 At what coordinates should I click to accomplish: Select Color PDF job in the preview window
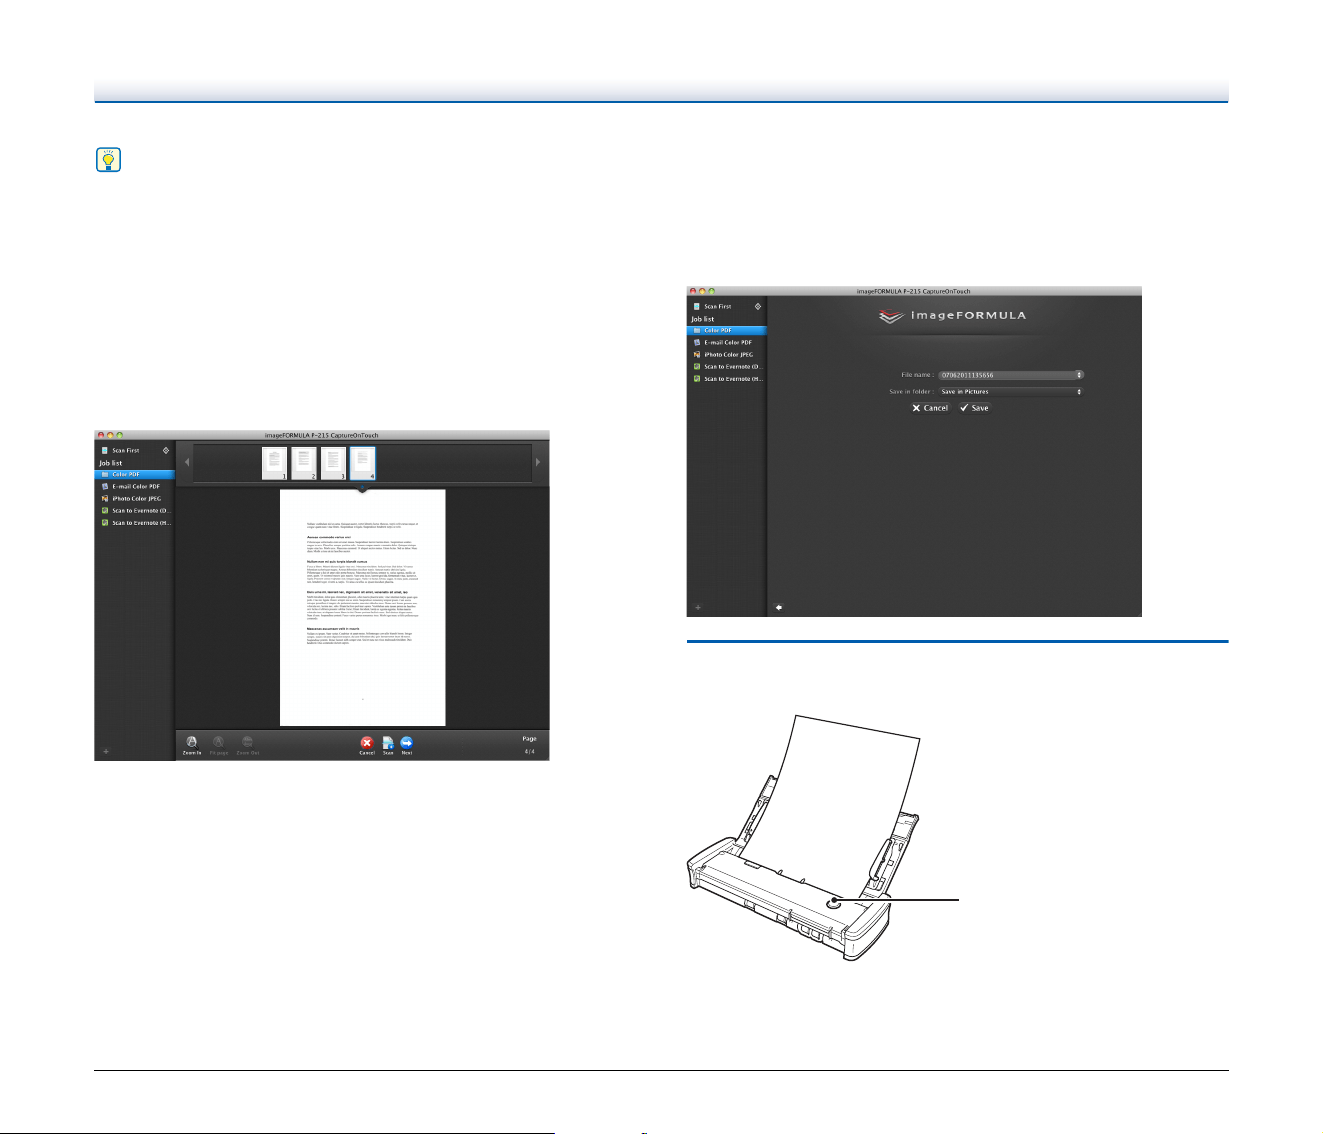[135, 474]
